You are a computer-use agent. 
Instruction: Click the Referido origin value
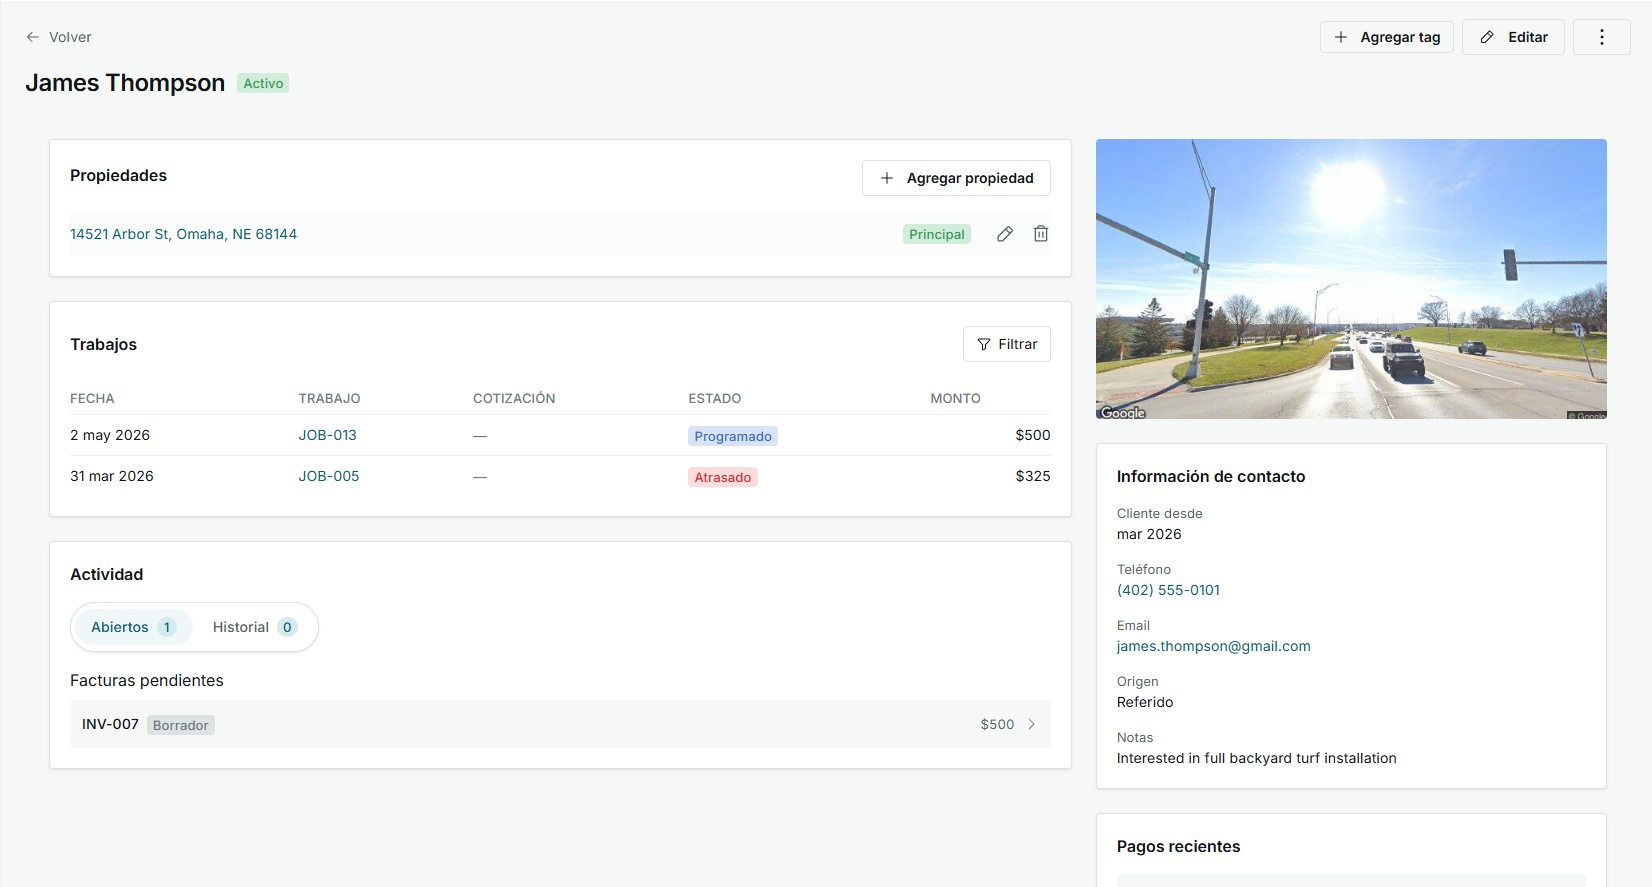[1145, 702]
